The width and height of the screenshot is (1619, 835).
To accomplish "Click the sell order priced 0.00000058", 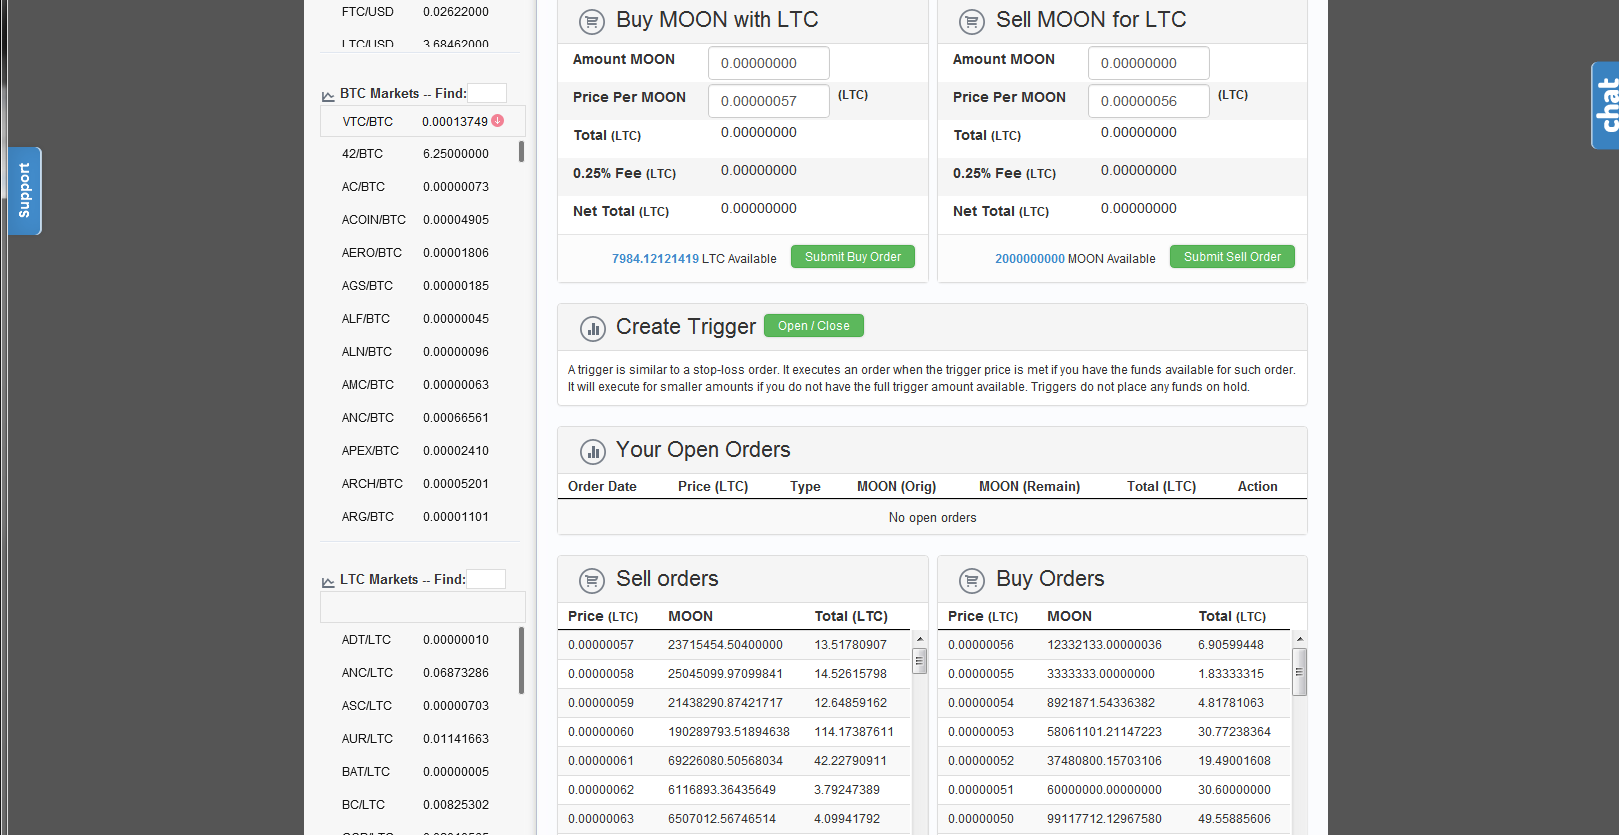I will [734, 674].
